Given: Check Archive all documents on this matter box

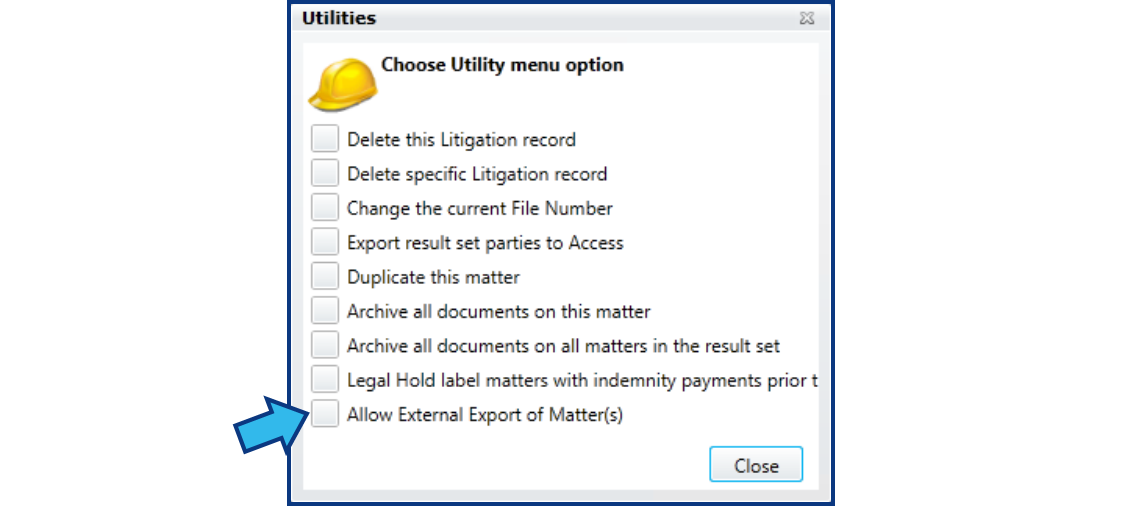Looking at the screenshot, I should (x=325, y=311).
